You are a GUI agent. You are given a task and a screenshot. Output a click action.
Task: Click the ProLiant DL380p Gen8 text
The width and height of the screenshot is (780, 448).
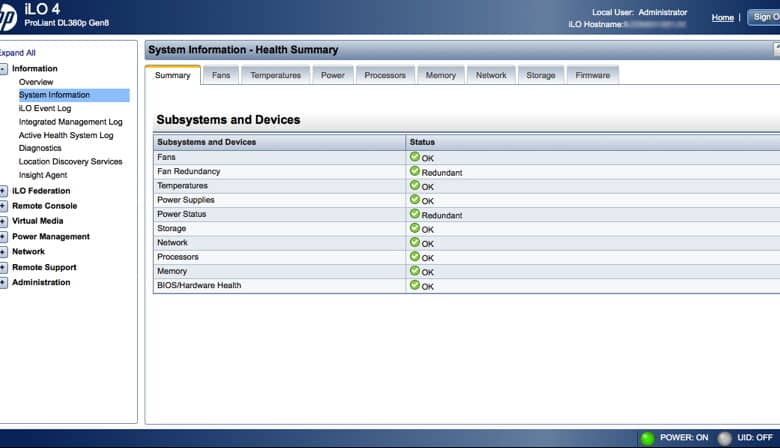(67, 23)
